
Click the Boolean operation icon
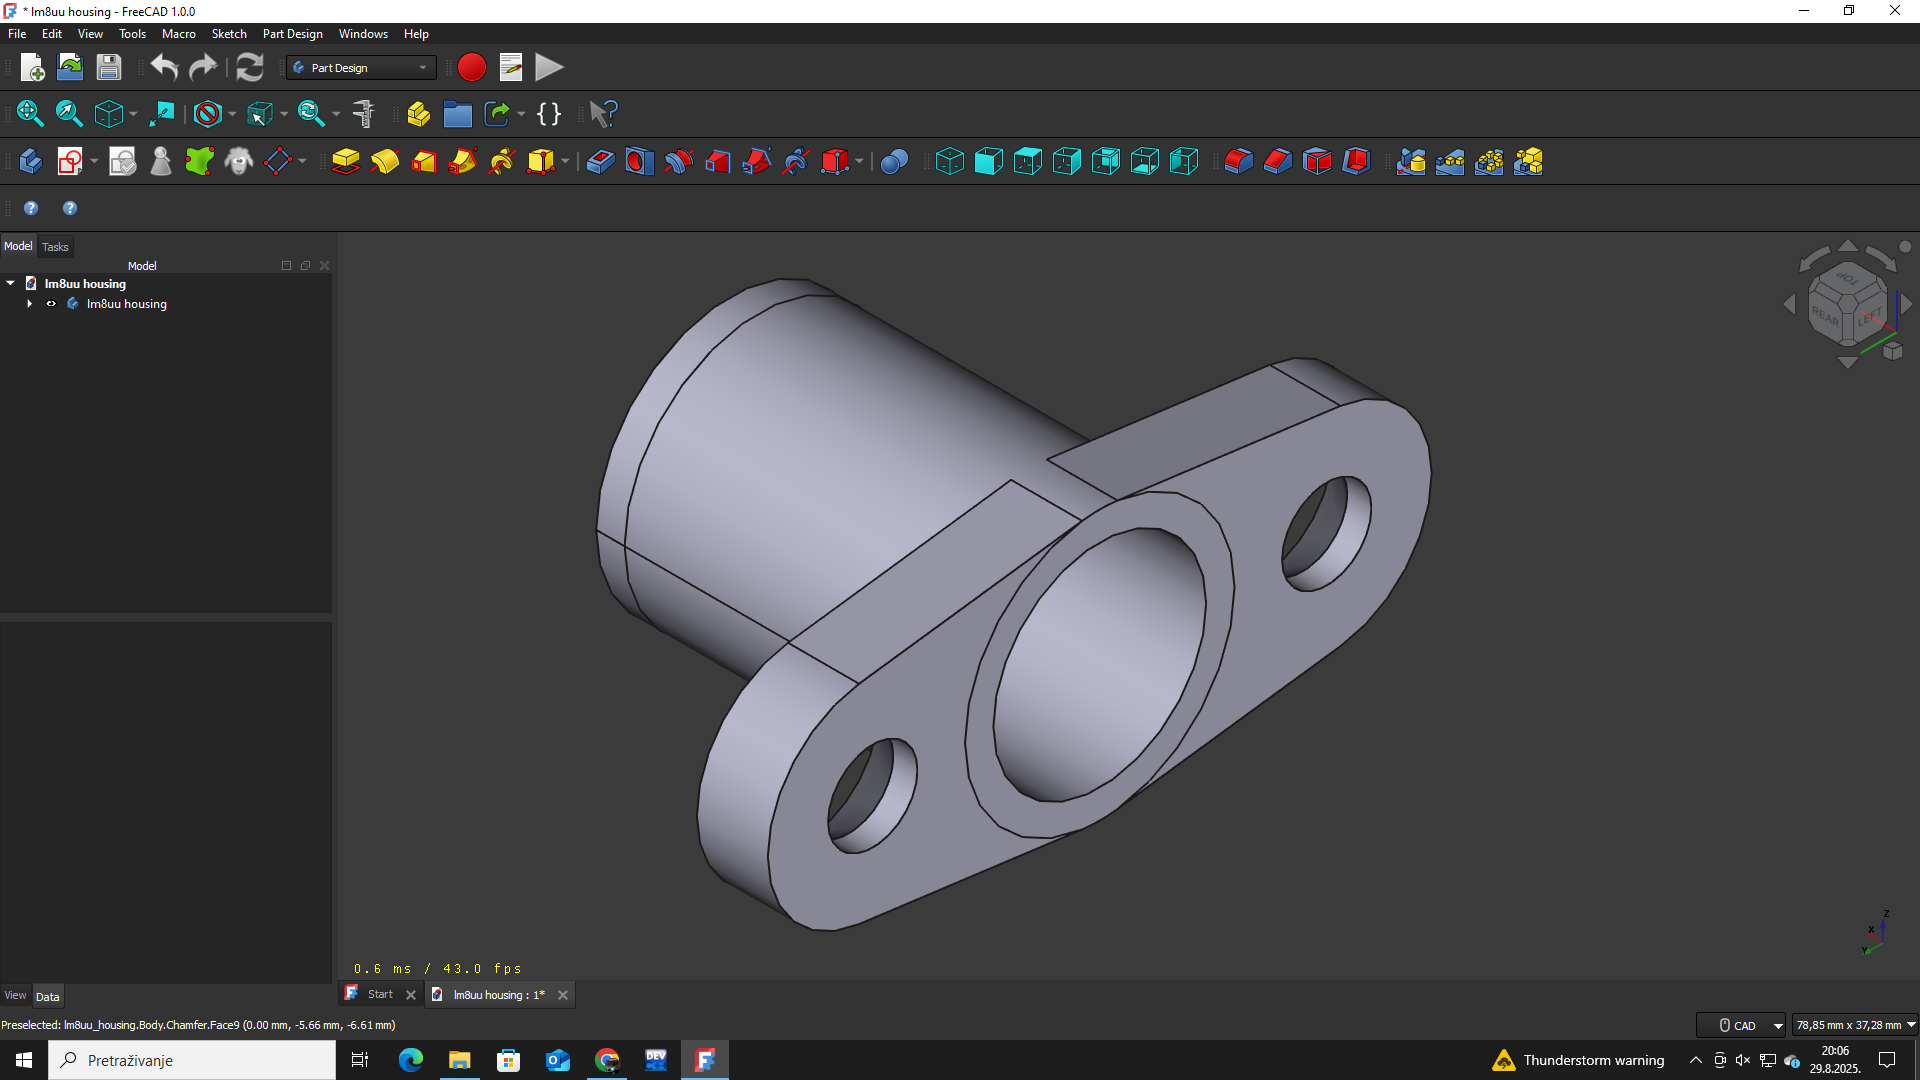coord(894,161)
